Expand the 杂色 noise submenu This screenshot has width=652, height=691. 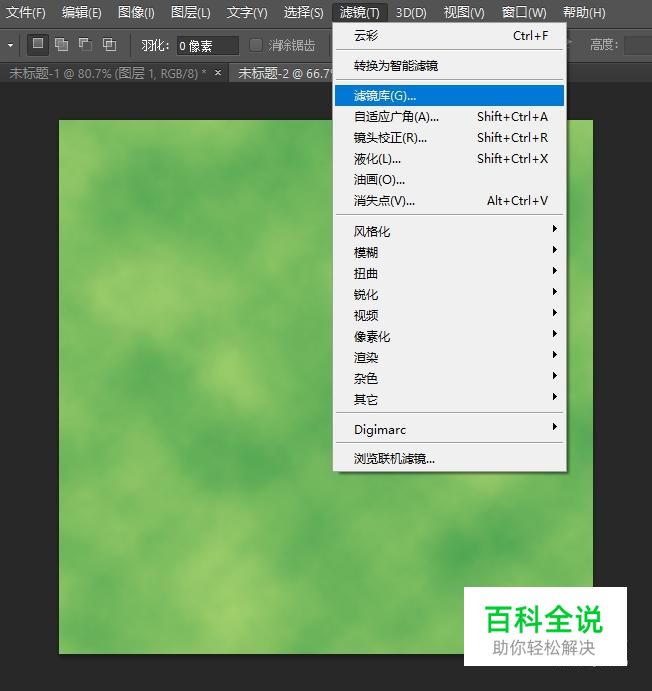(x=449, y=378)
